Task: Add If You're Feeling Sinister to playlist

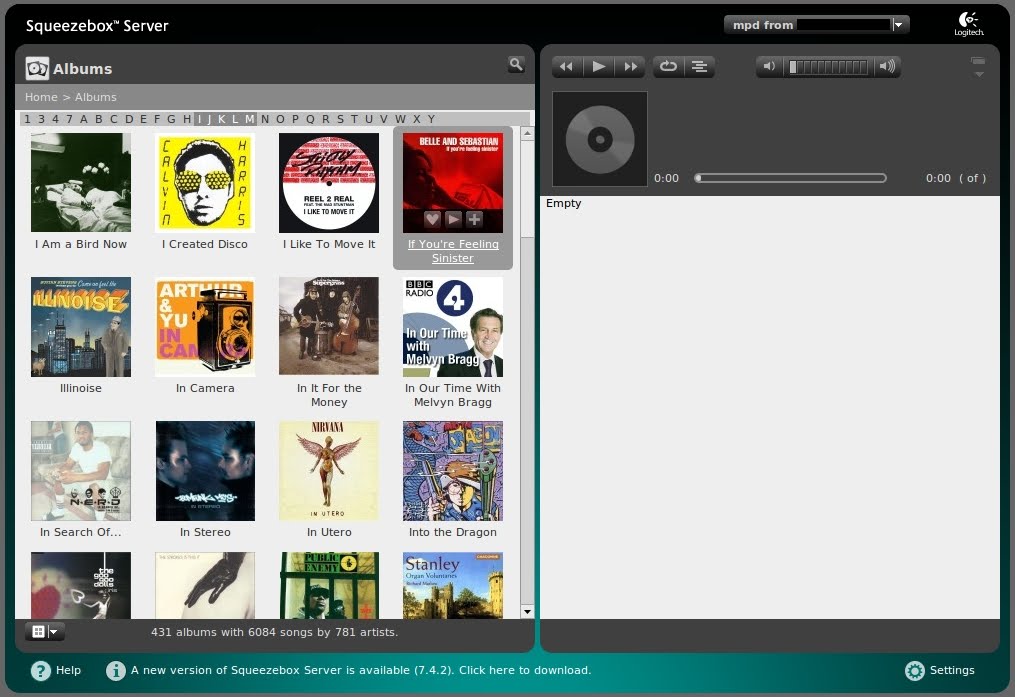Action: [x=474, y=219]
